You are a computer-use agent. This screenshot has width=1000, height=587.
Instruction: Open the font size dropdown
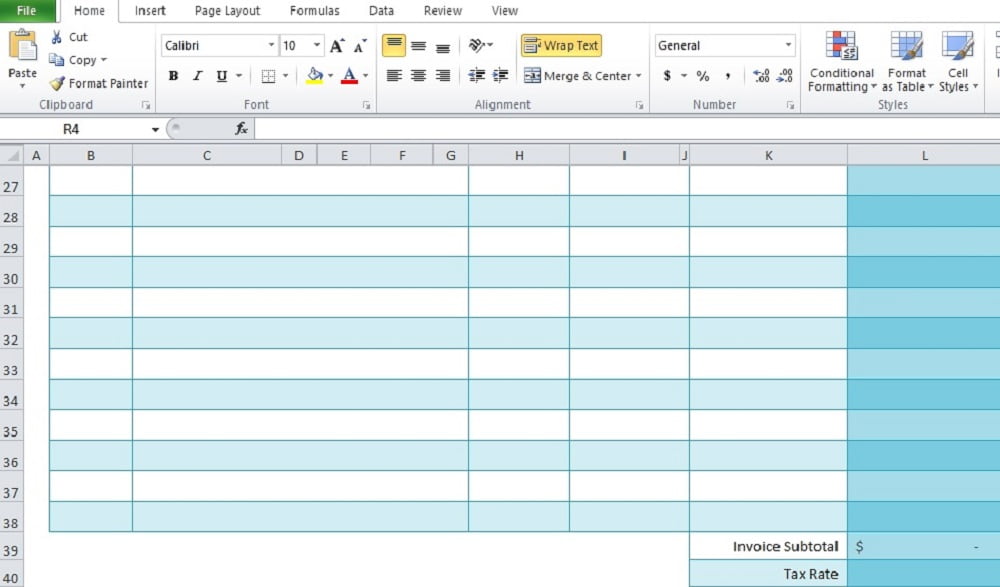click(317, 46)
